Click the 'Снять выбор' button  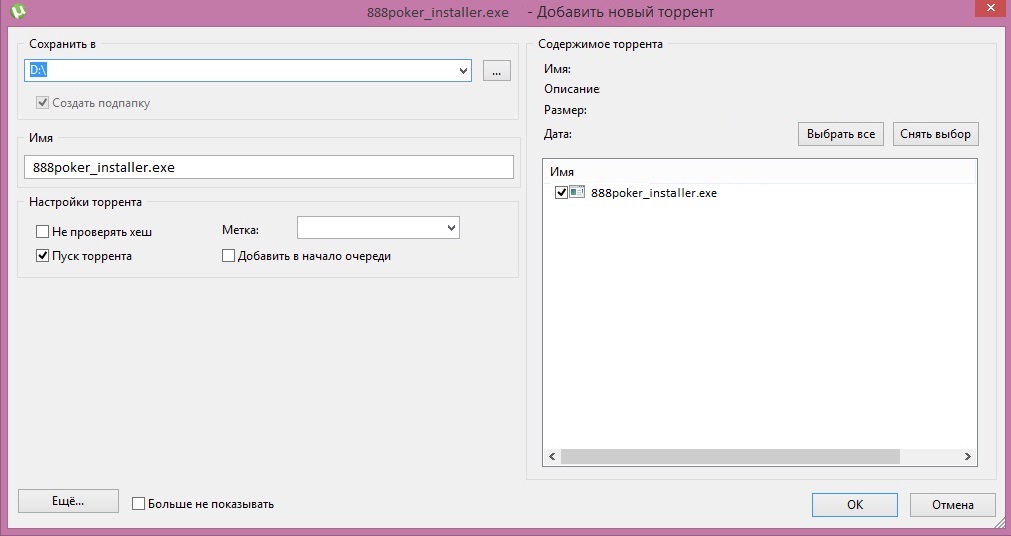936,134
